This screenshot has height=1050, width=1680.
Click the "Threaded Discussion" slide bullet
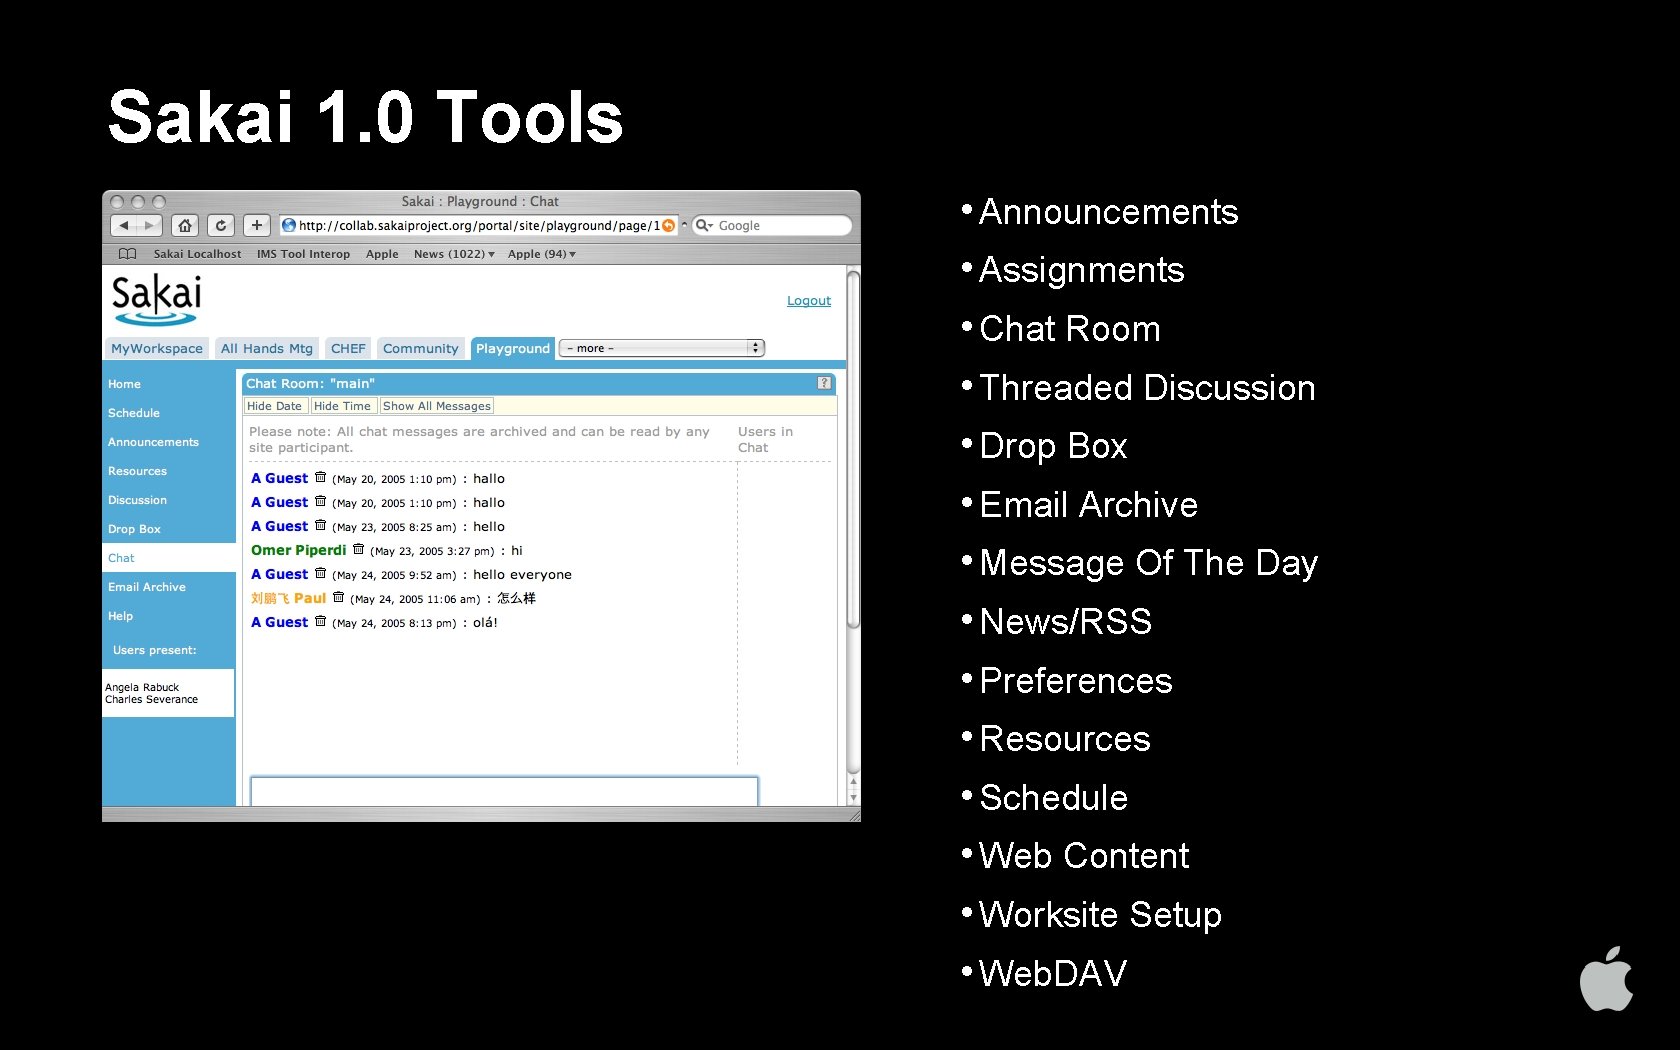point(1147,388)
